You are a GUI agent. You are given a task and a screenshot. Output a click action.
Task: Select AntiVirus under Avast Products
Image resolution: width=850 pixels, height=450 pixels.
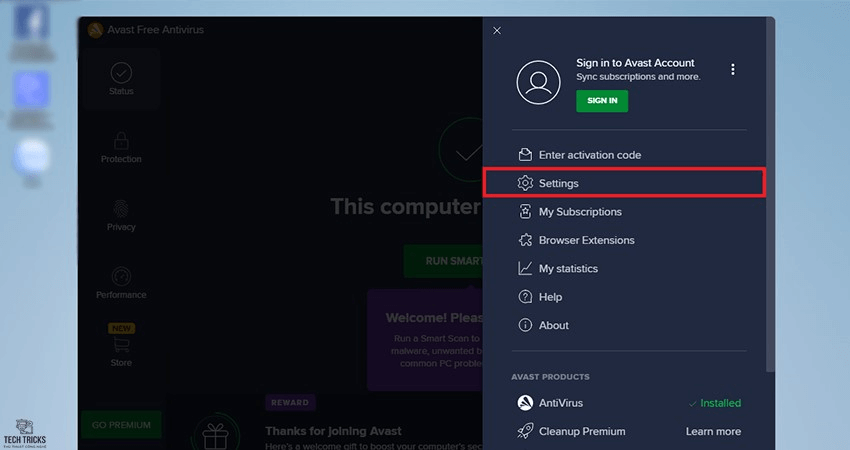point(561,403)
